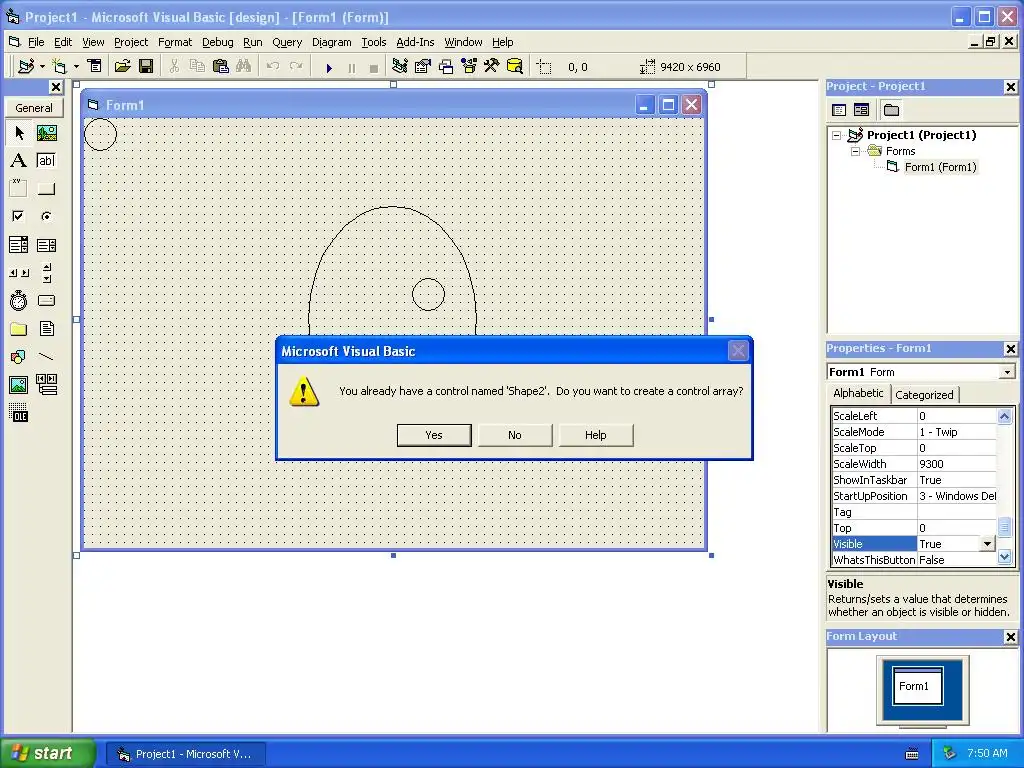Select the FileListBox tool
This screenshot has width=1024, height=768.
pyautogui.click(x=46, y=328)
